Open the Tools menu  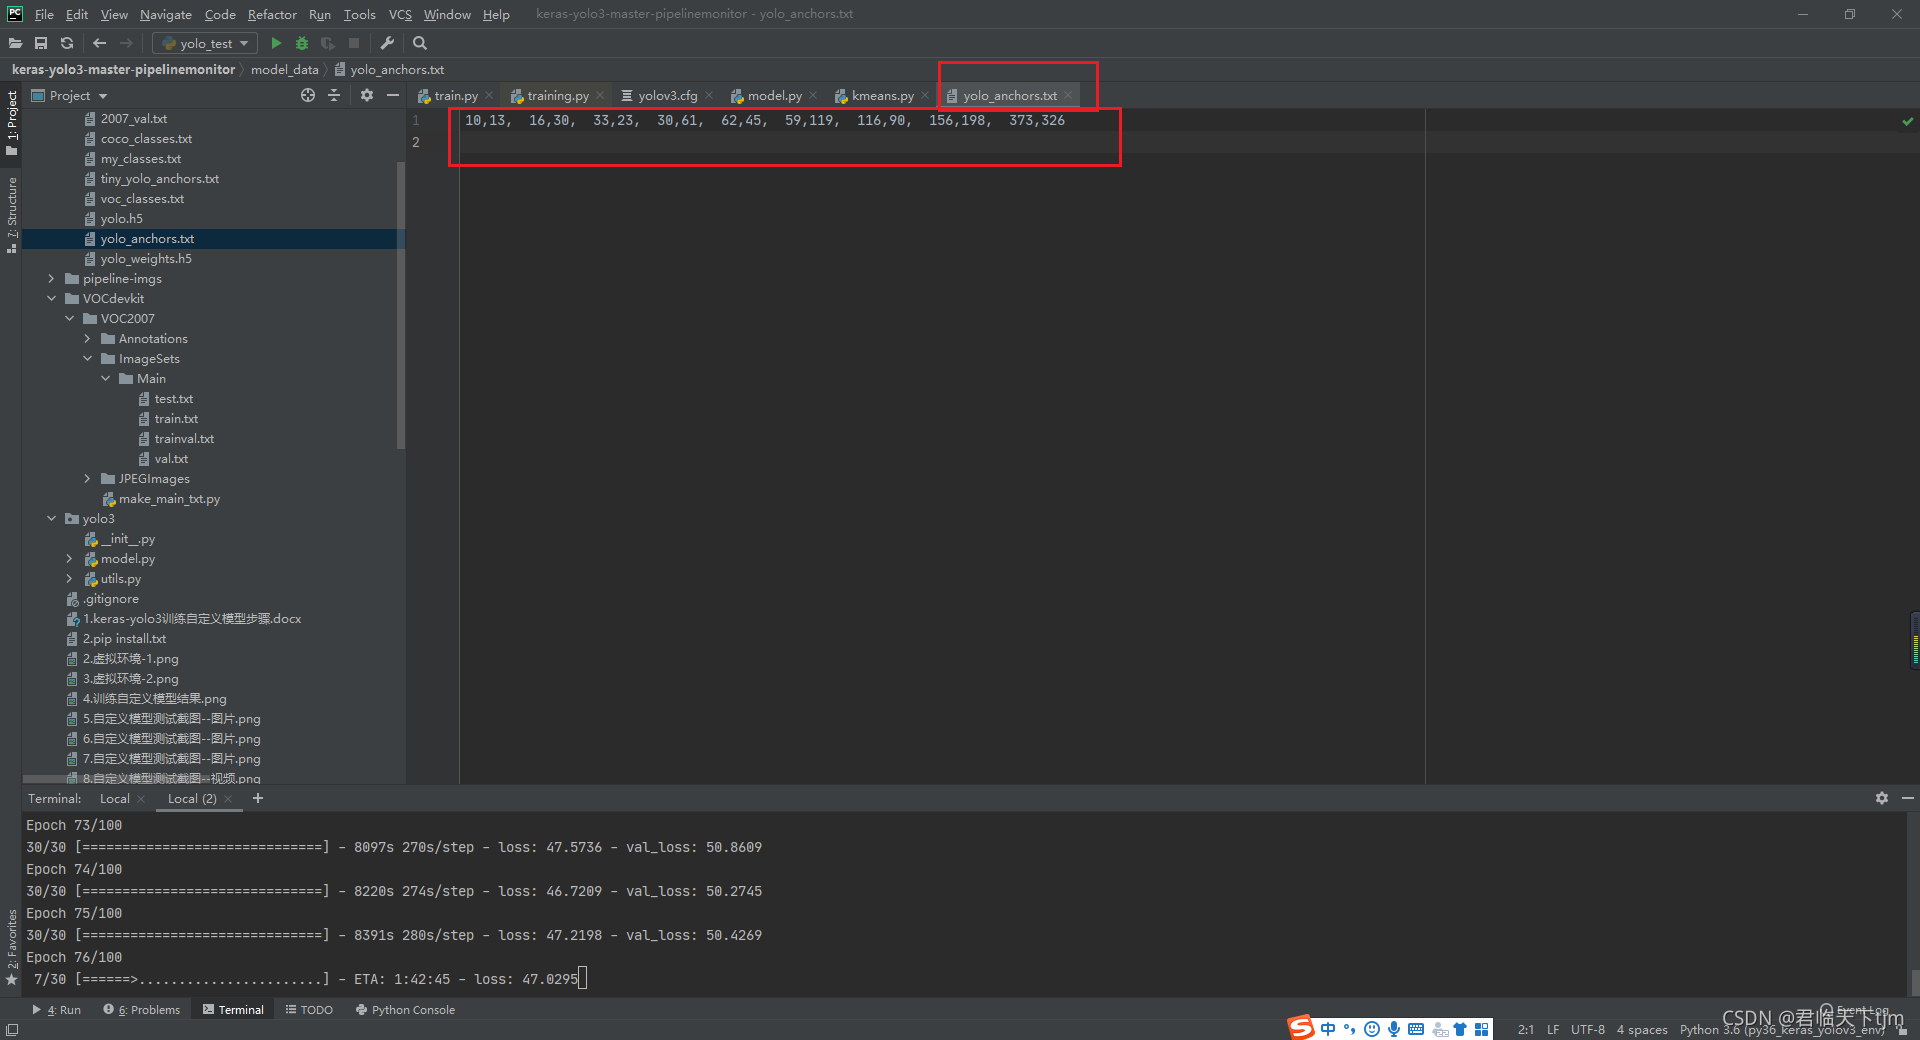(x=359, y=14)
